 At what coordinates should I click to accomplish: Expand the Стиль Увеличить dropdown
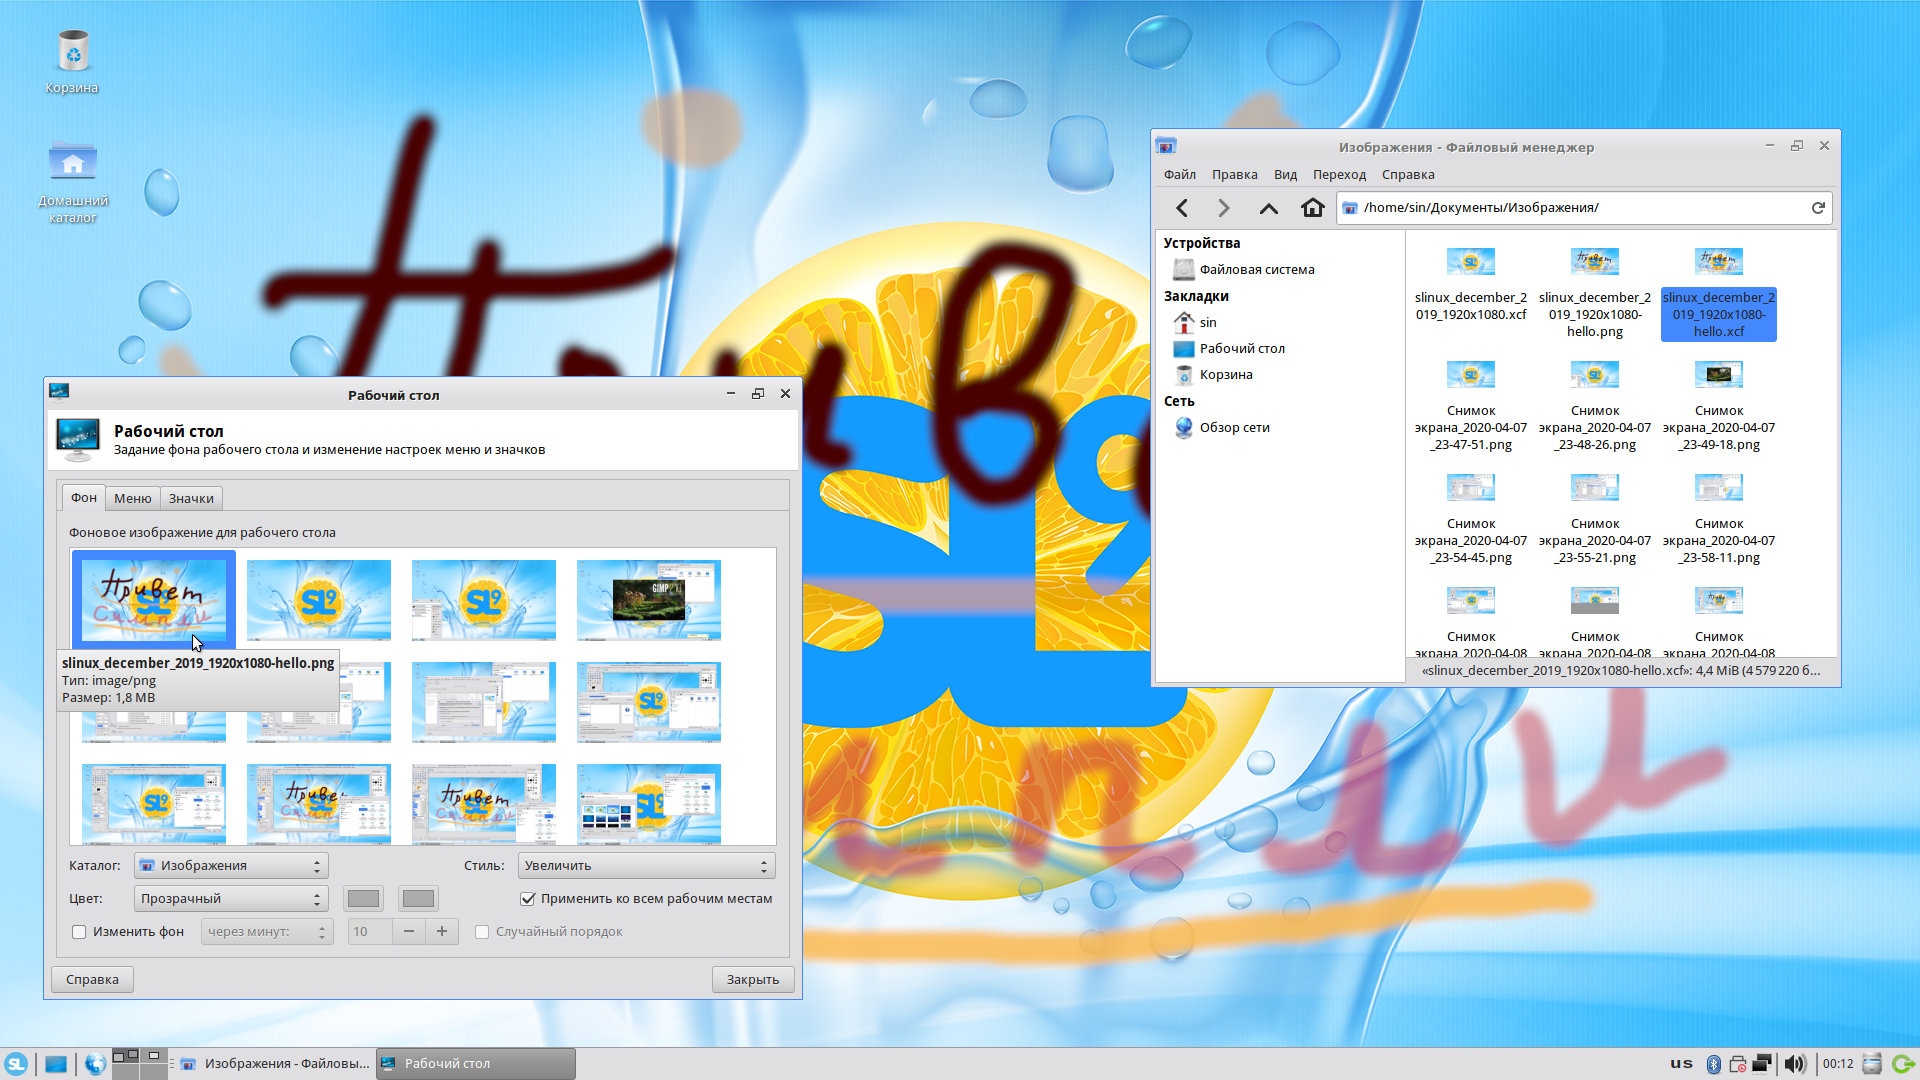[x=646, y=866]
